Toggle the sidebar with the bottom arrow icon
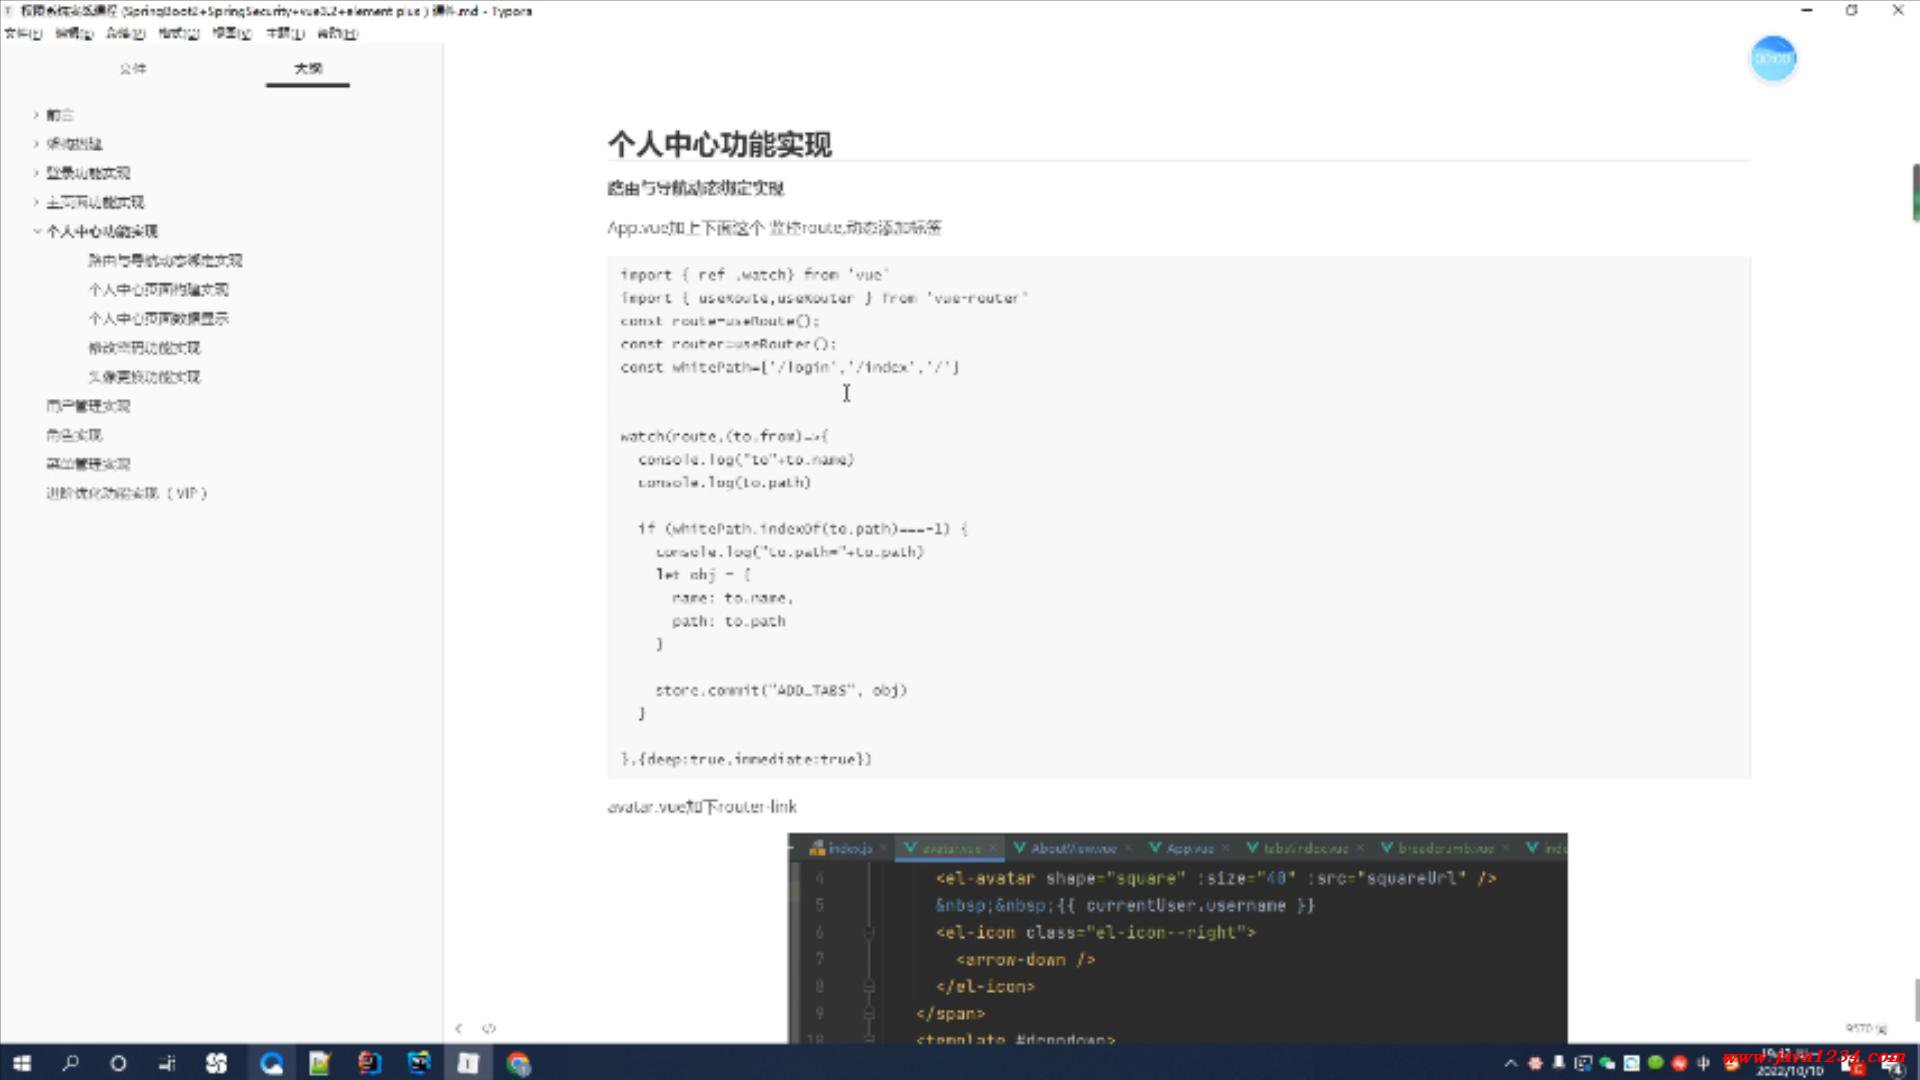The height and width of the screenshot is (1080, 1920). tap(459, 1028)
